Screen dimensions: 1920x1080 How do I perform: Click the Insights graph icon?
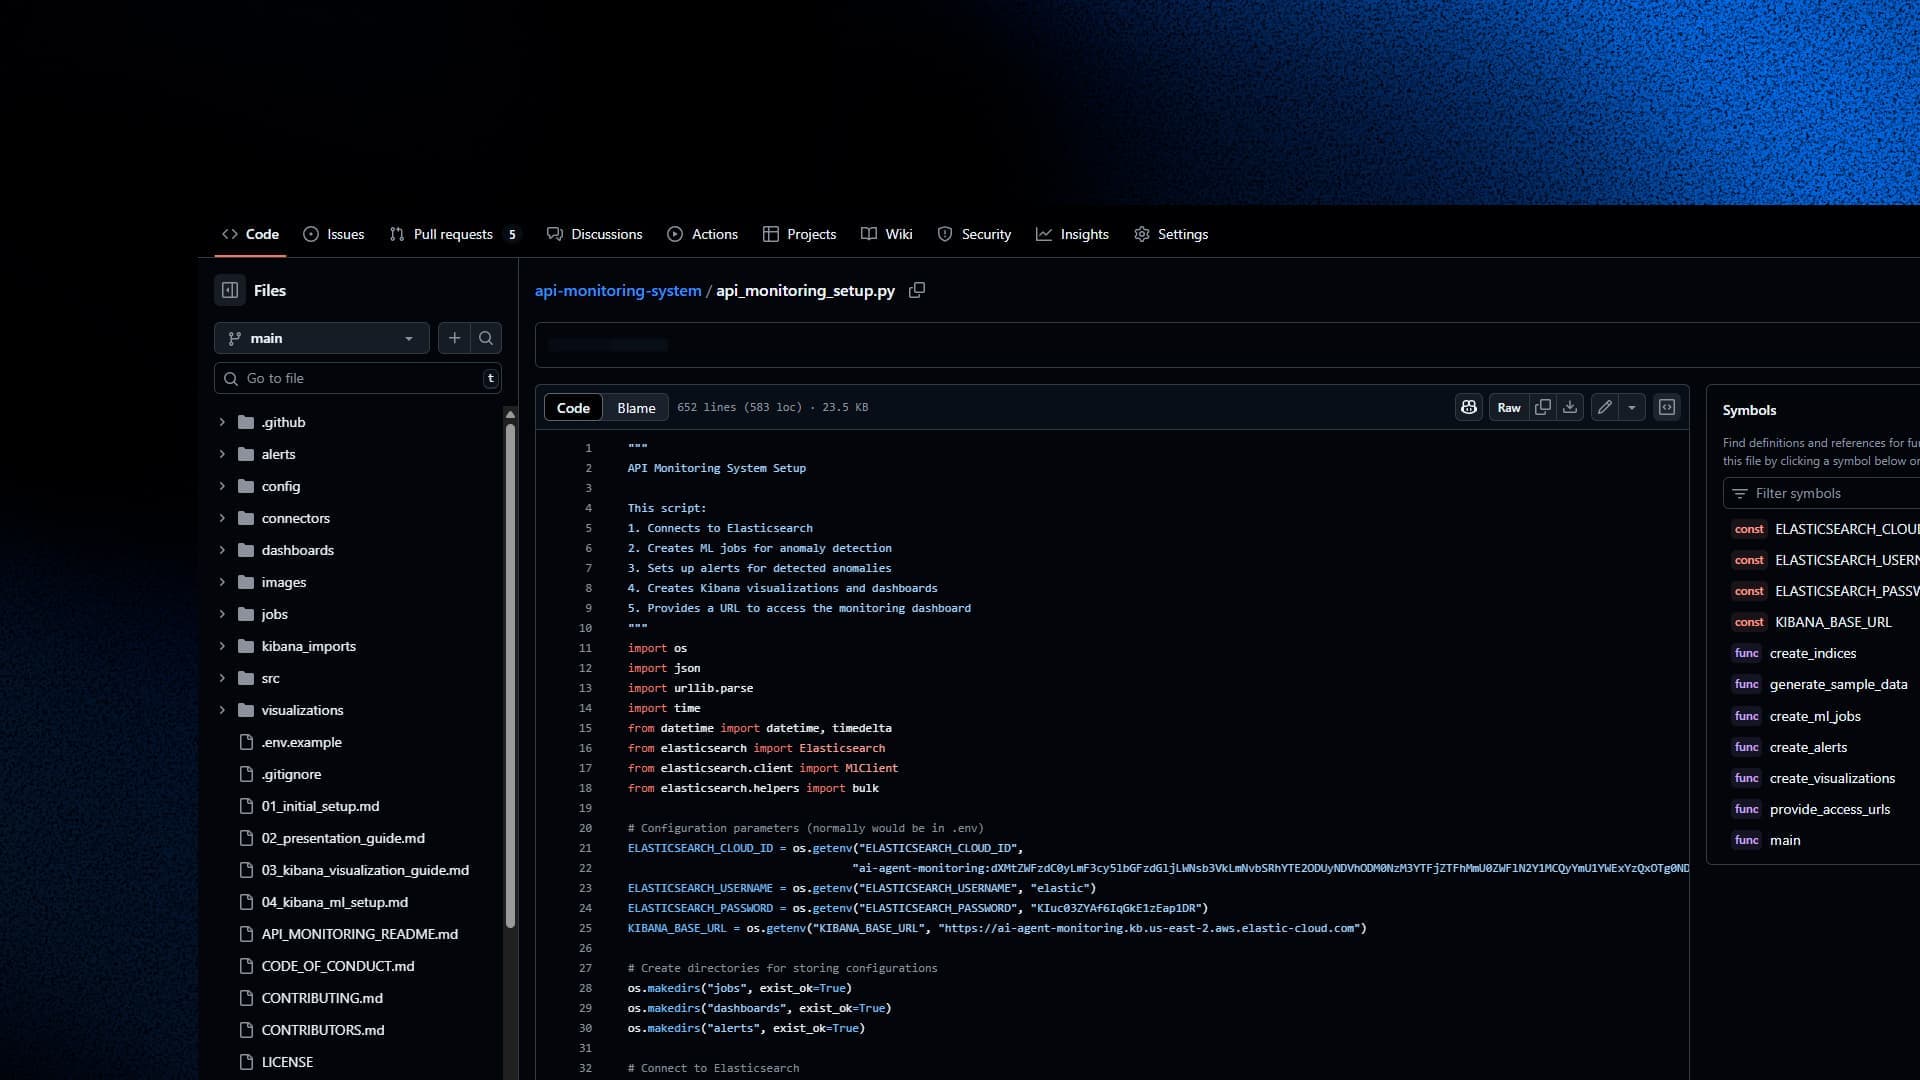tap(1044, 234)
